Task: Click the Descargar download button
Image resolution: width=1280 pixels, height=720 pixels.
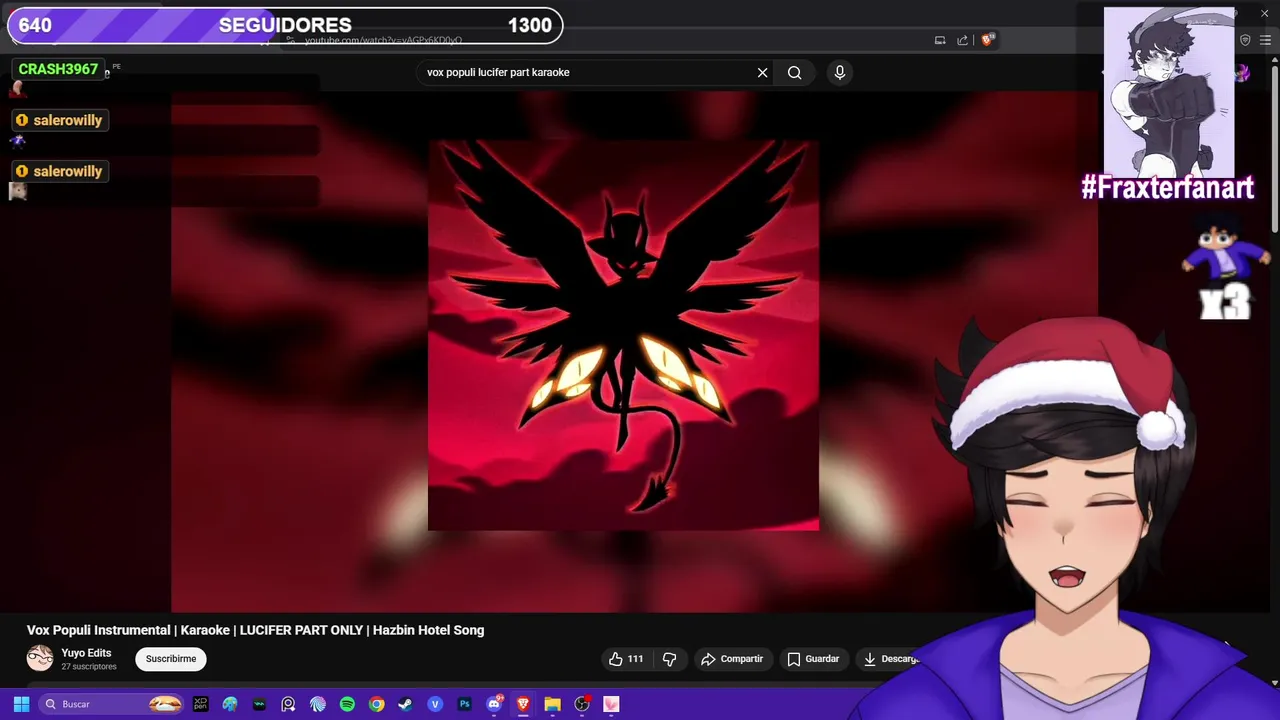Action: [891, 659]
